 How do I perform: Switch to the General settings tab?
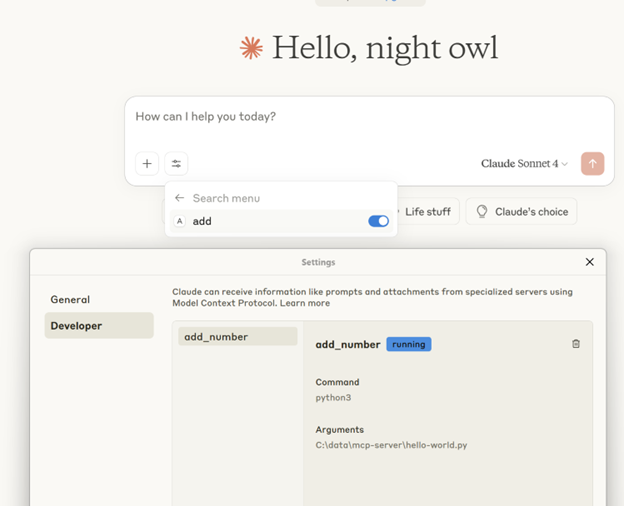tap(70, 299)
